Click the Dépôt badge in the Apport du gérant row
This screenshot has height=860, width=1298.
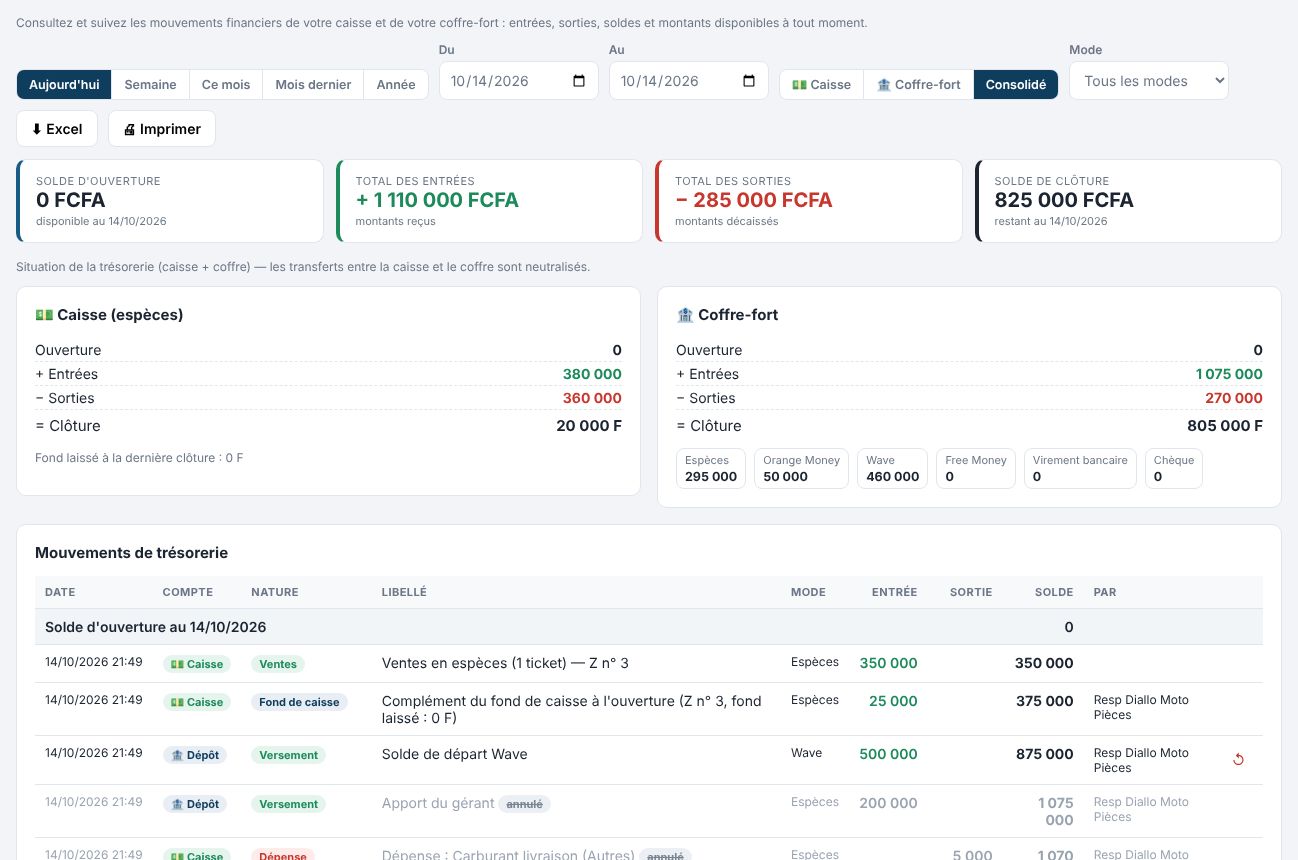(x=195, y=804)
